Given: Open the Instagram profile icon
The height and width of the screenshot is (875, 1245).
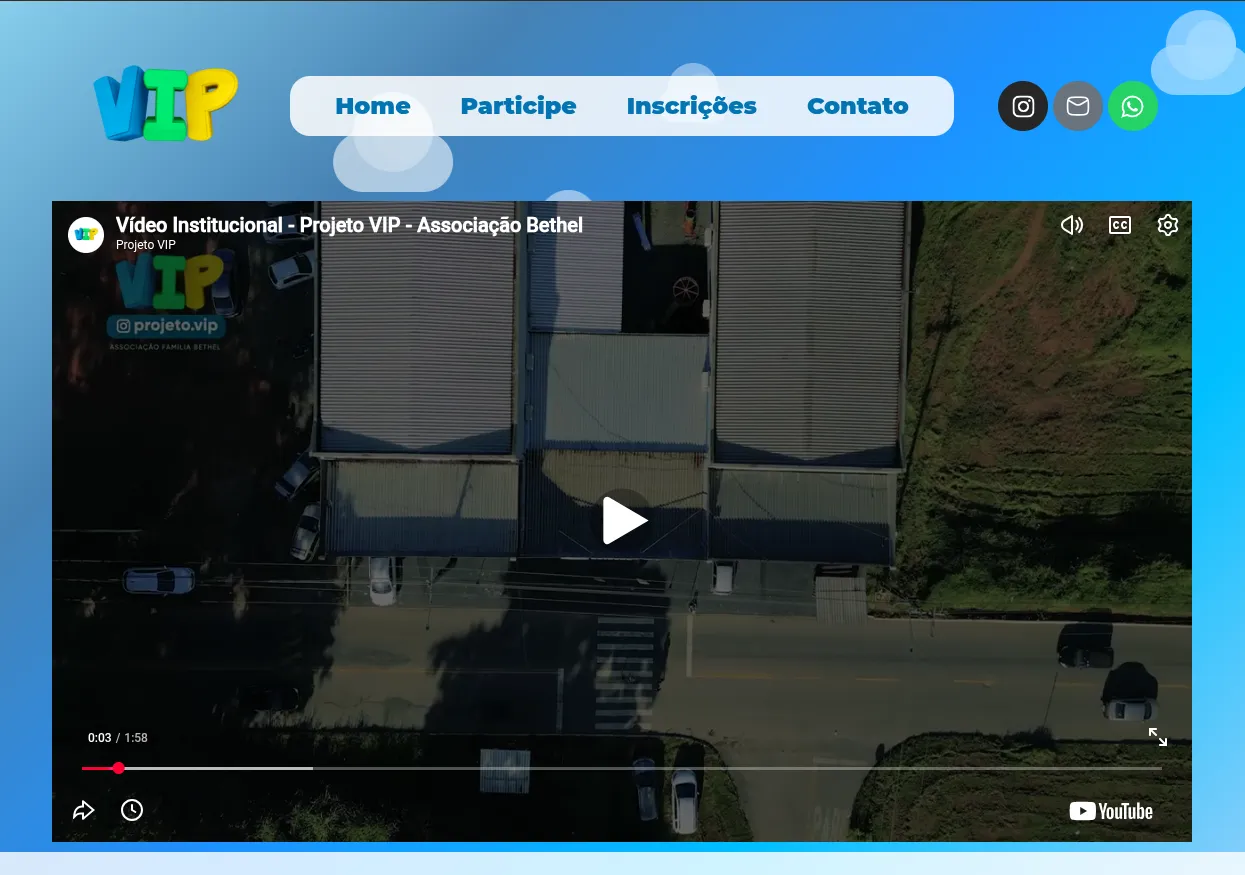Looking at the screenshot, I should 1022,105.
